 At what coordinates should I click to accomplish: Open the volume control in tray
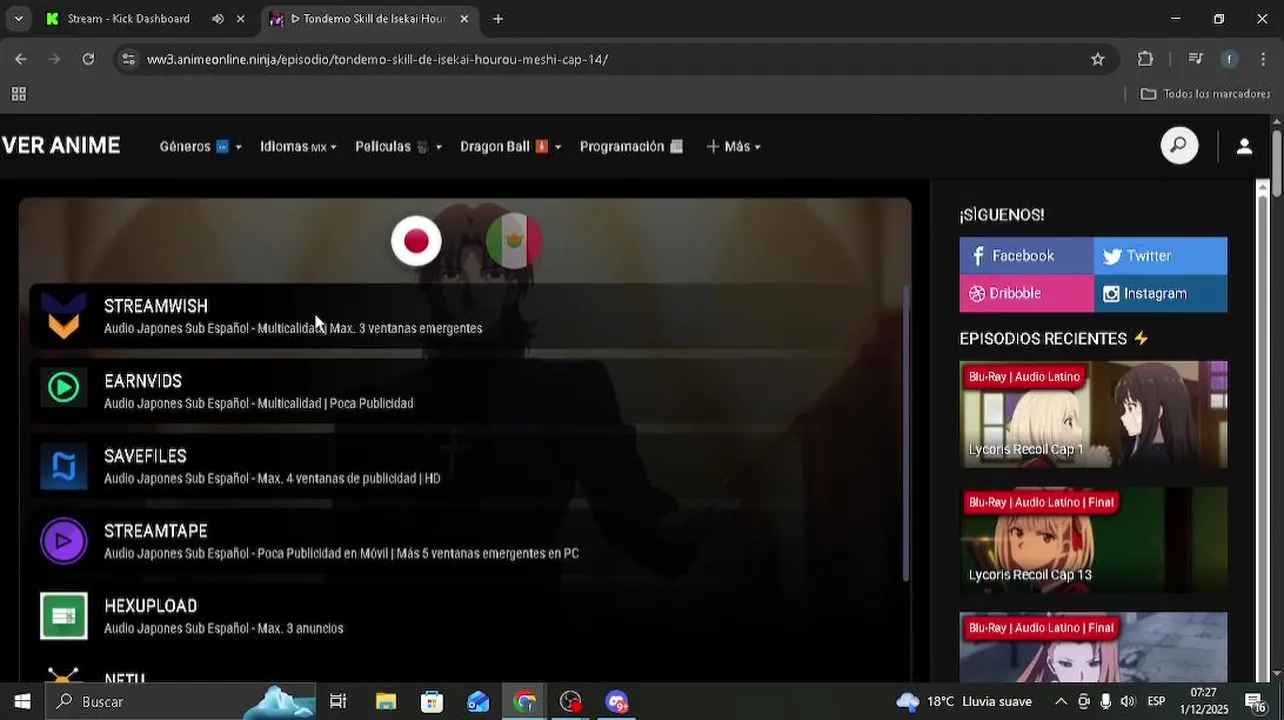tap(1128, 702)
